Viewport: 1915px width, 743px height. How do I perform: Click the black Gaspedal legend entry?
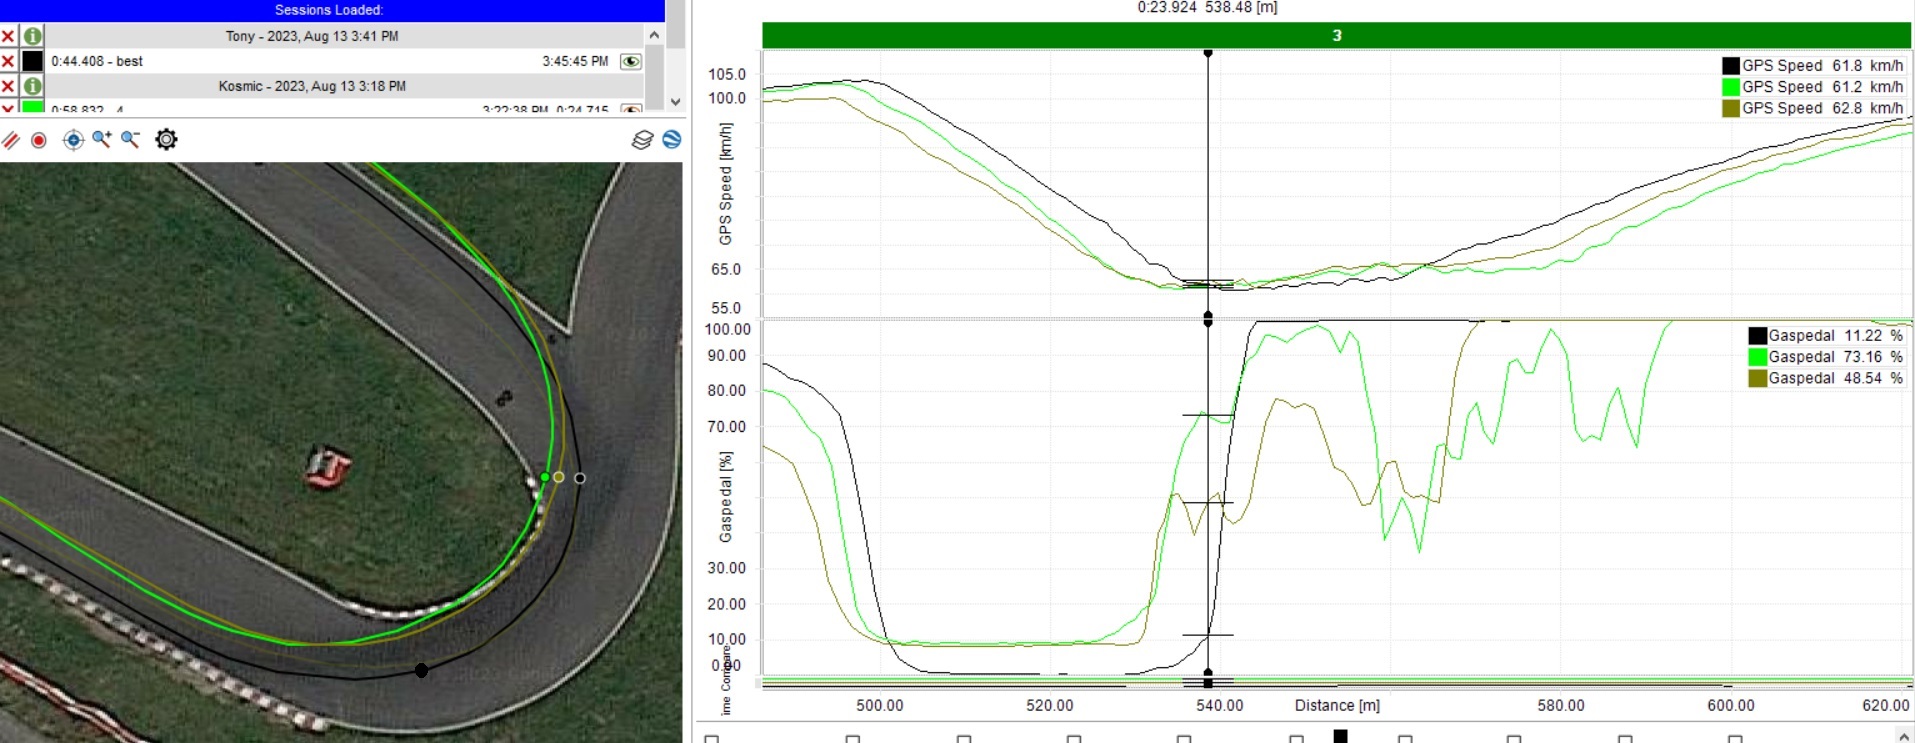[x=1824, y=336]
